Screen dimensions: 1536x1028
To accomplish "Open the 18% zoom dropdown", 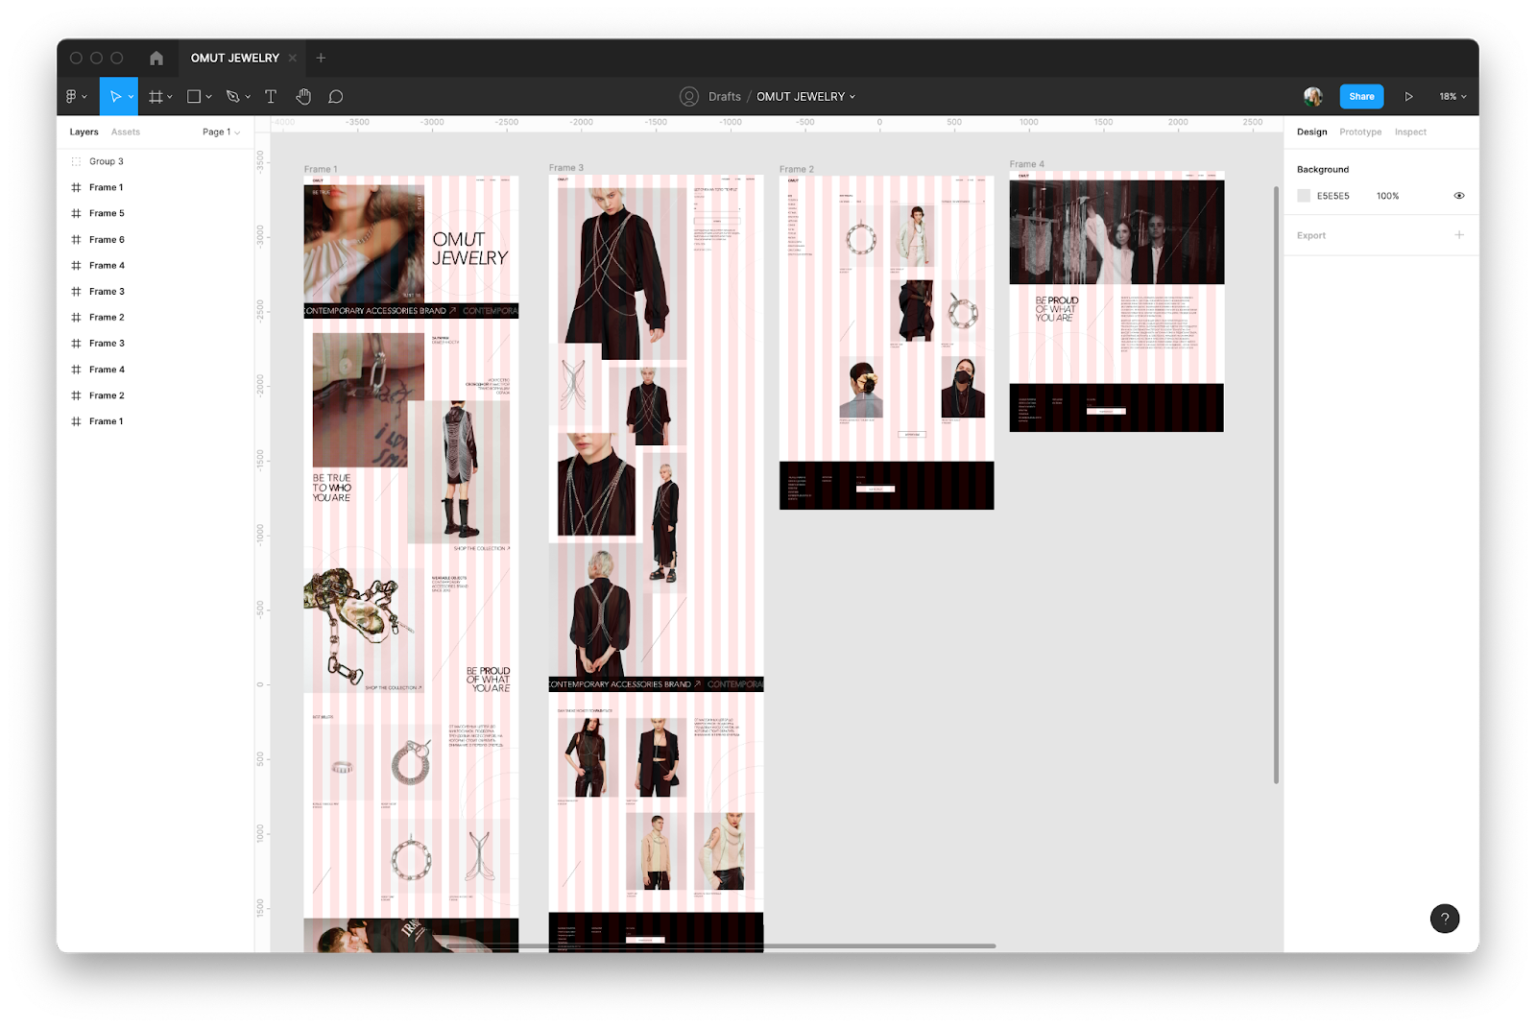I will (x=1453, y=97).
